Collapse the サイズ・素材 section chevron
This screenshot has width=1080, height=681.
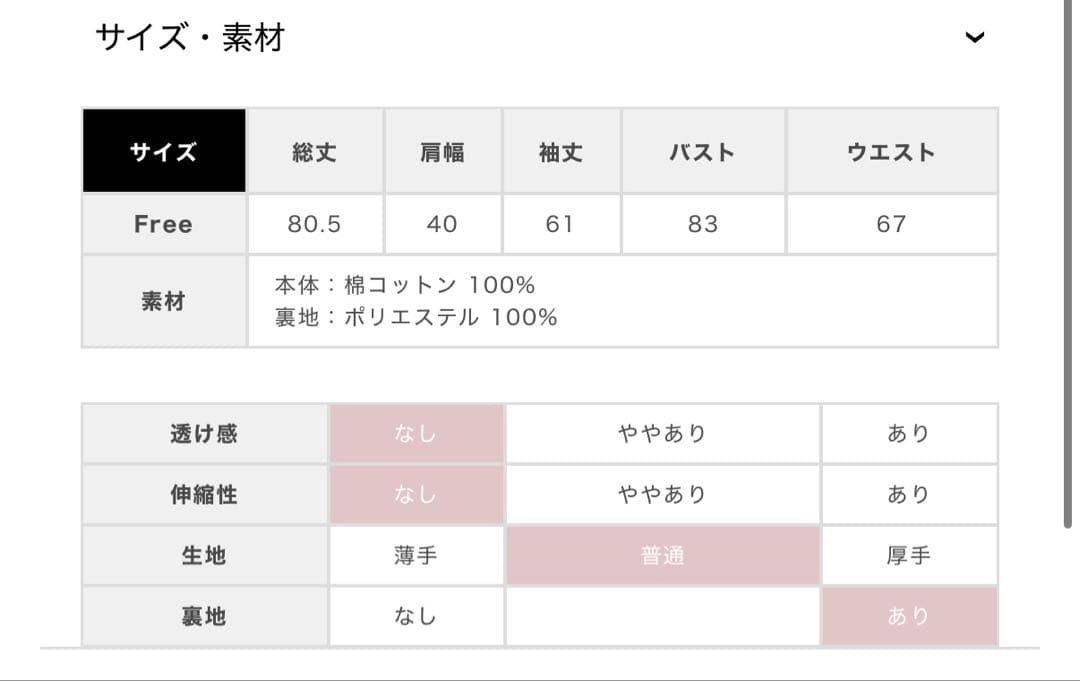[974, 38]
